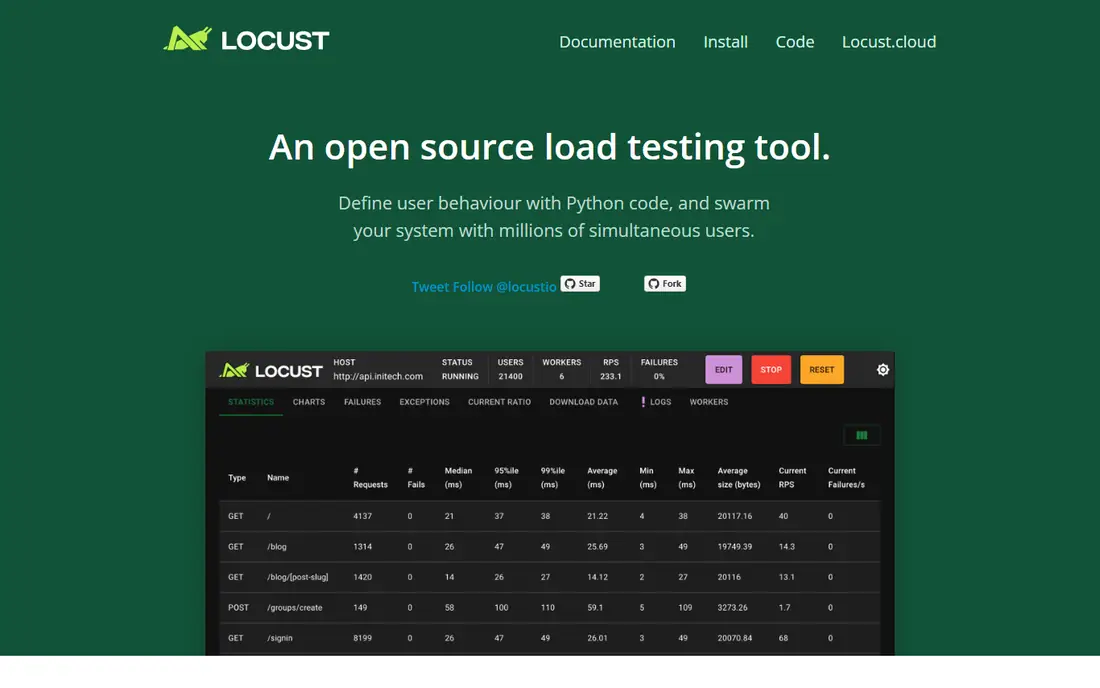Click the Median (ms) column header
Image resolution: width=1100 pixels, height=688 pixels.
coord(458,478)
